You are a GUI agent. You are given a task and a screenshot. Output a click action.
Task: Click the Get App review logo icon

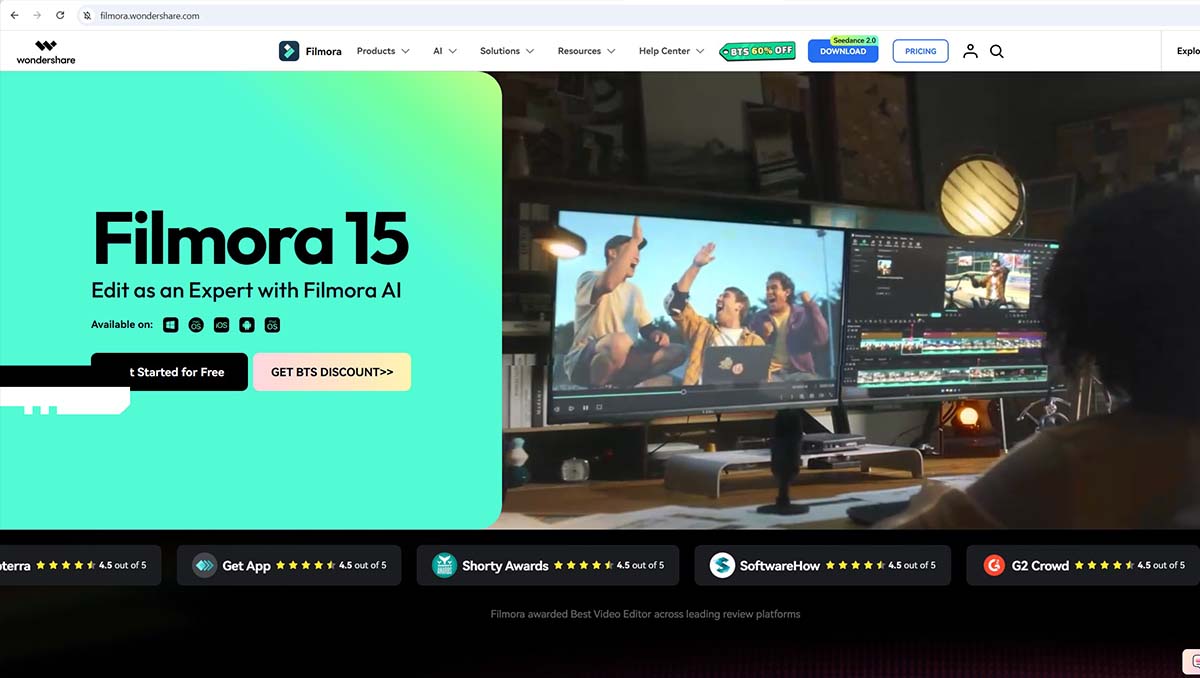click(204, 565)
